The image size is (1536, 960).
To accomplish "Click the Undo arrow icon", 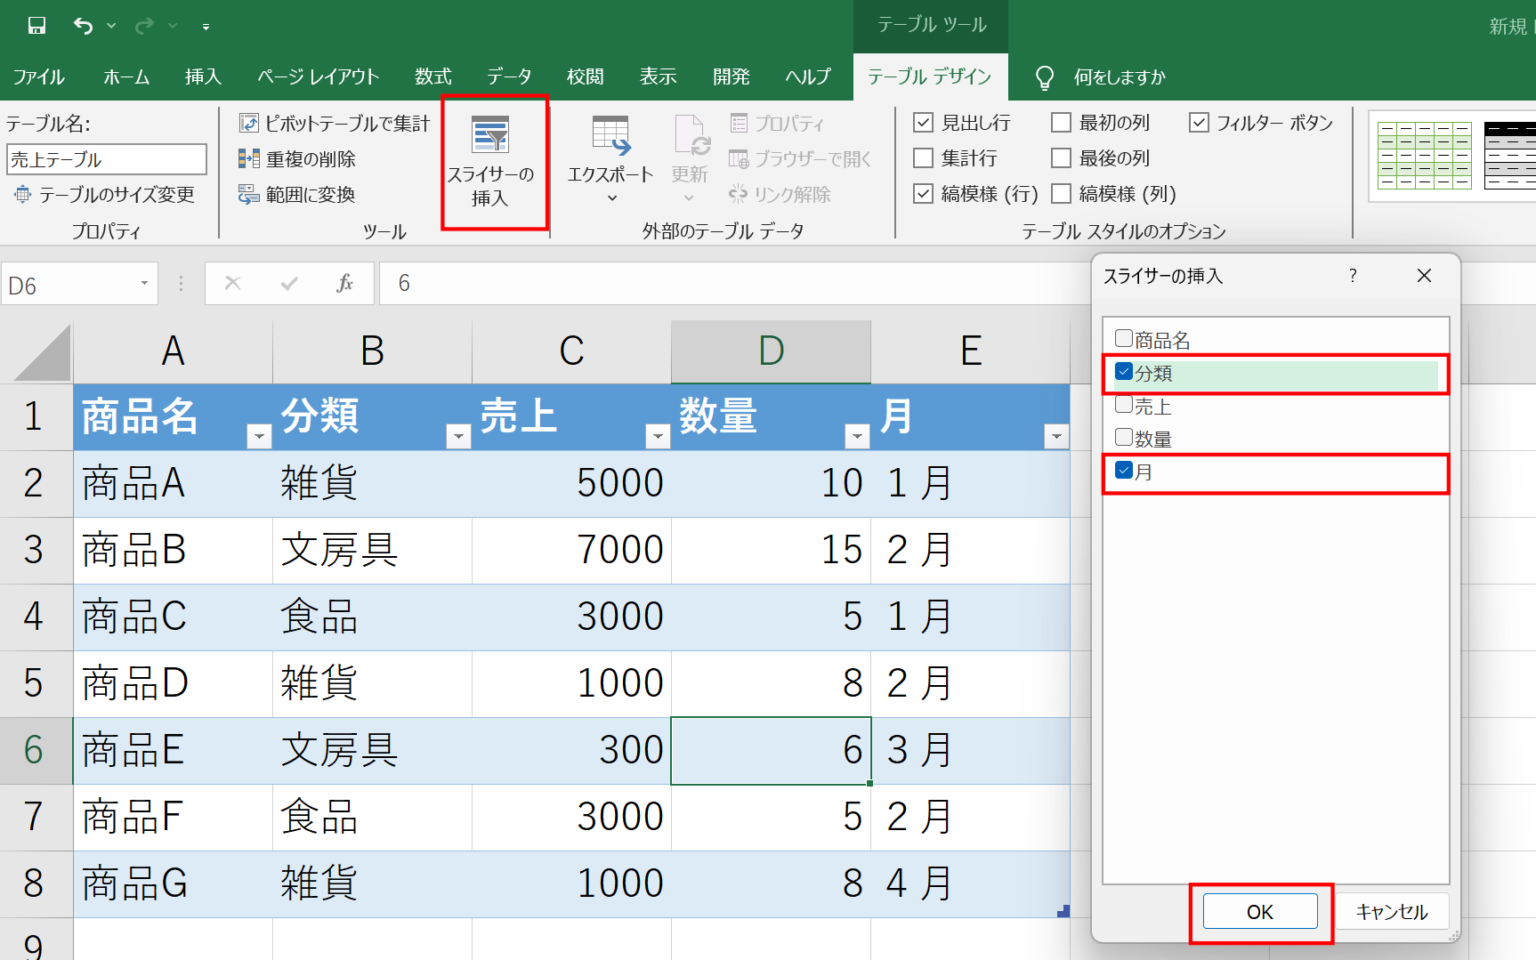I will coord(85,25).
